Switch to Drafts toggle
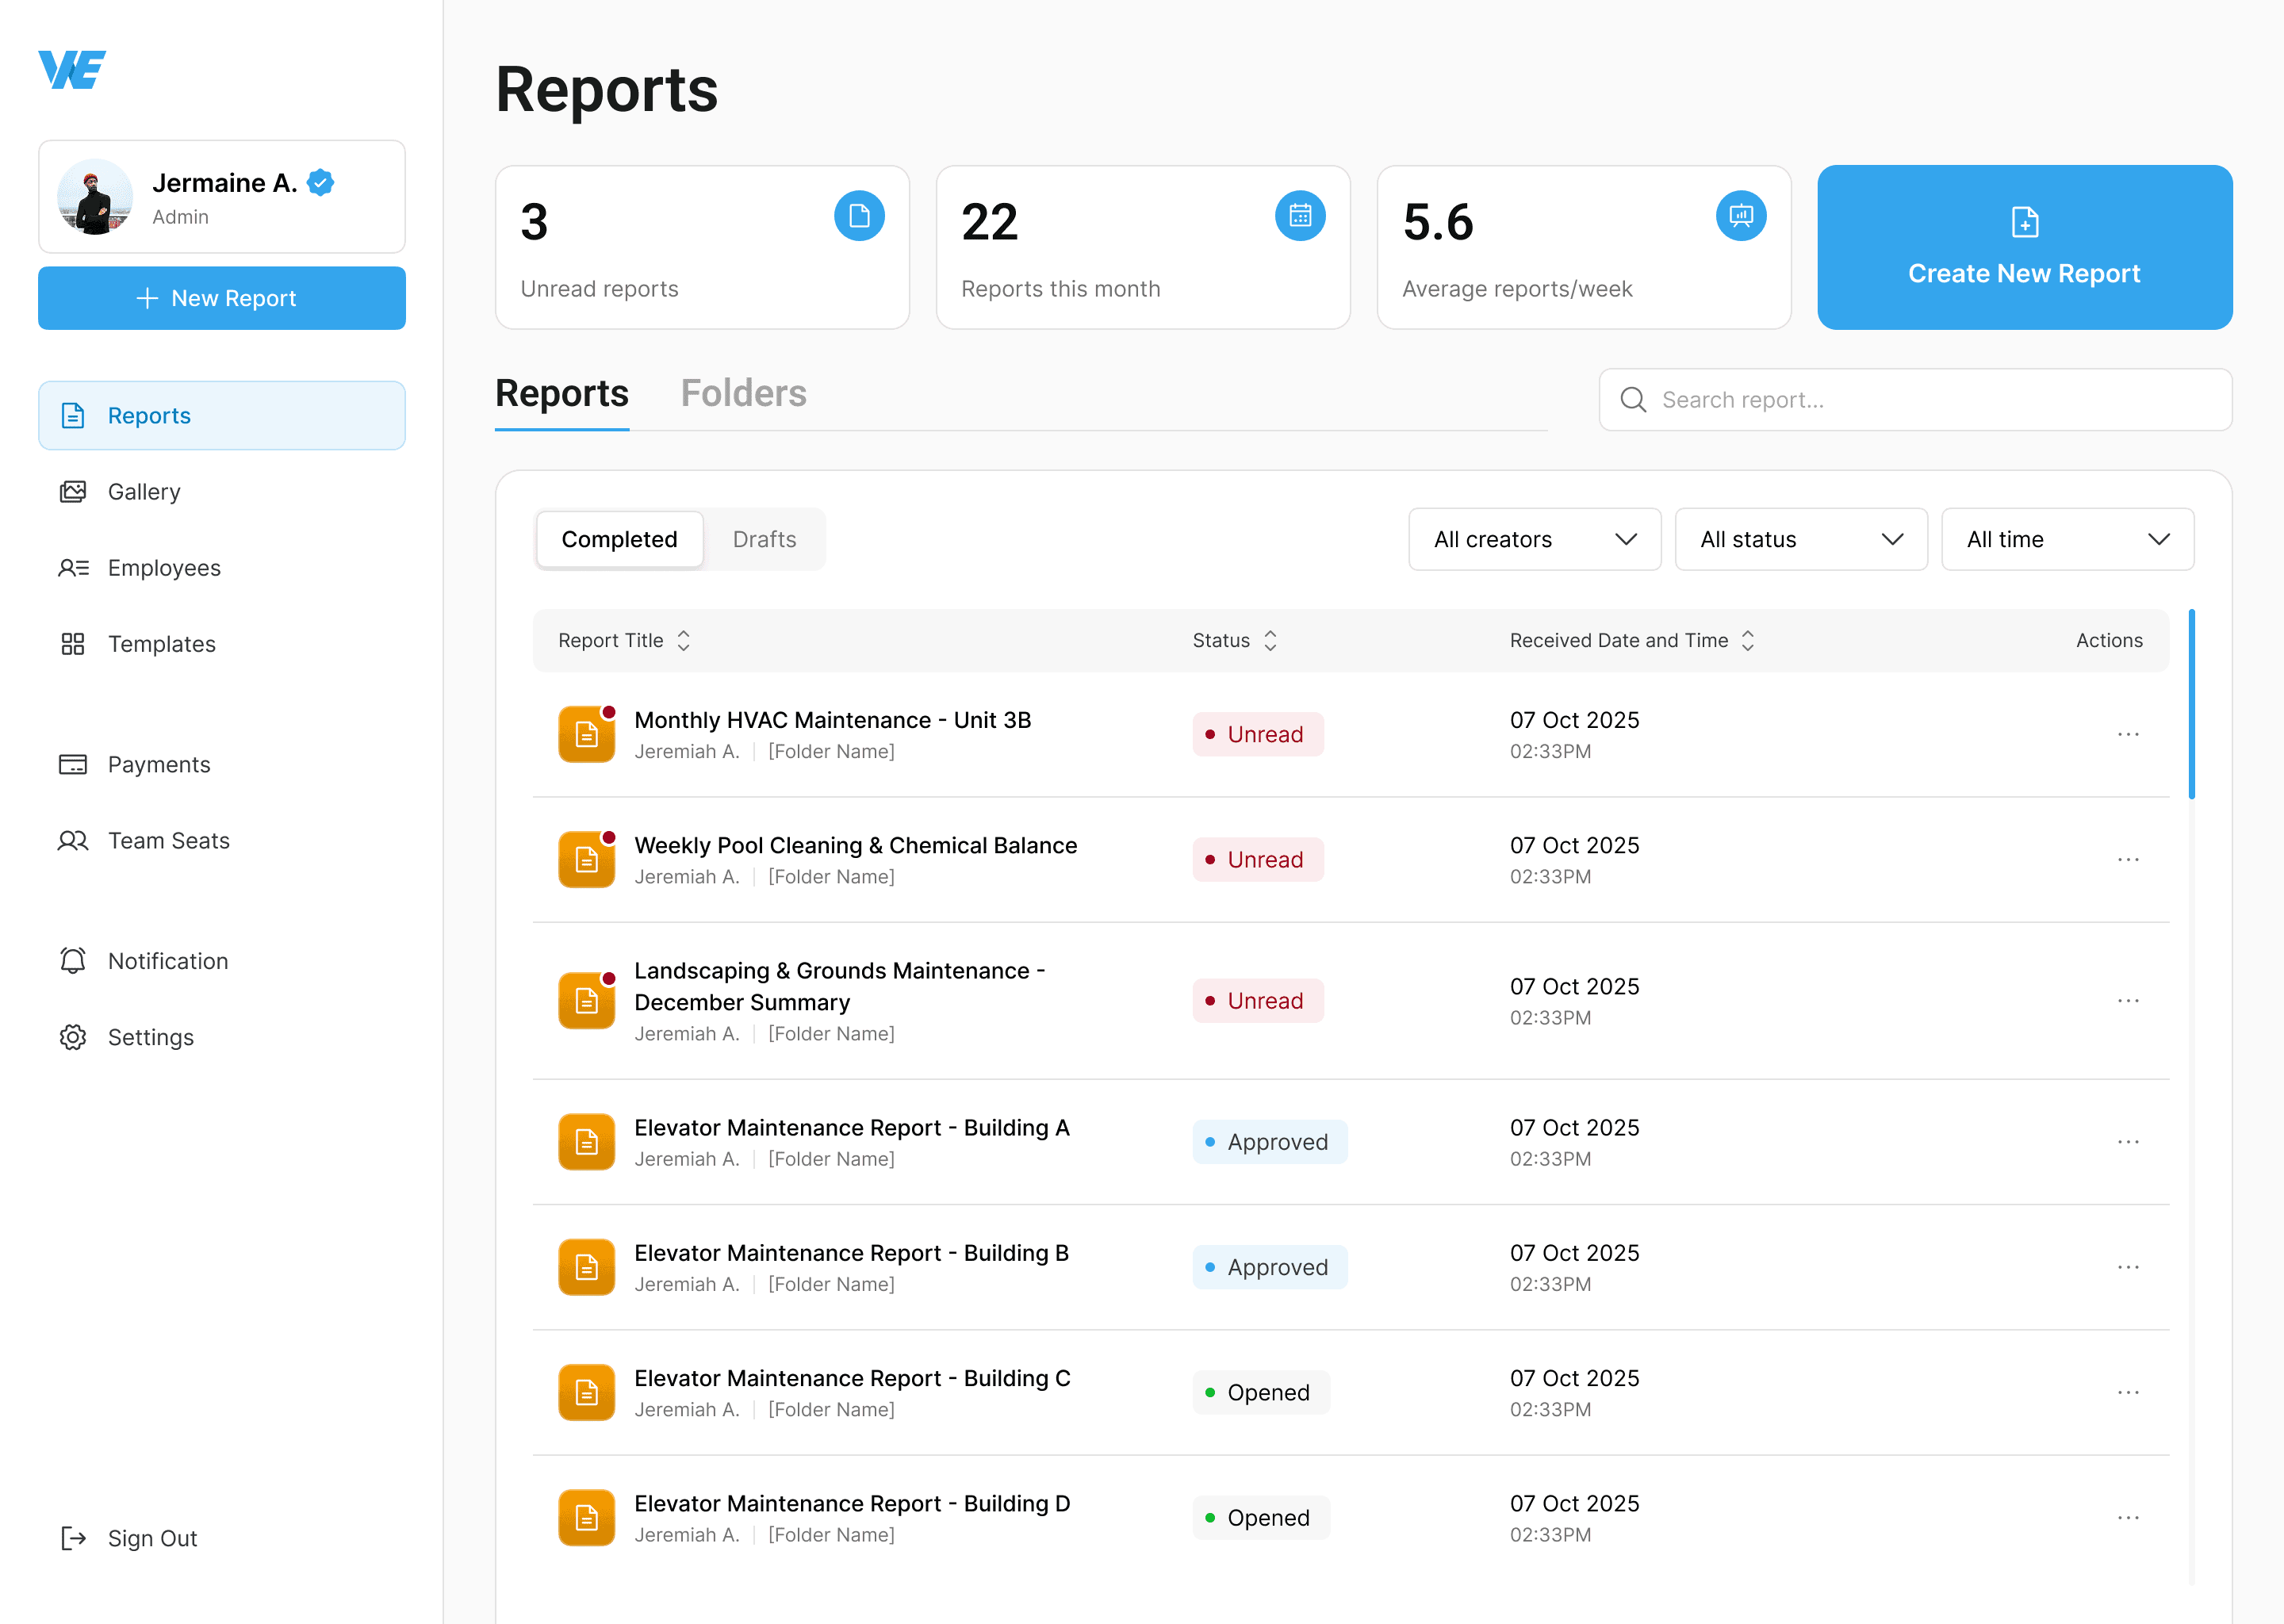Screen dimensions: 2284x1624 [764, 540]
